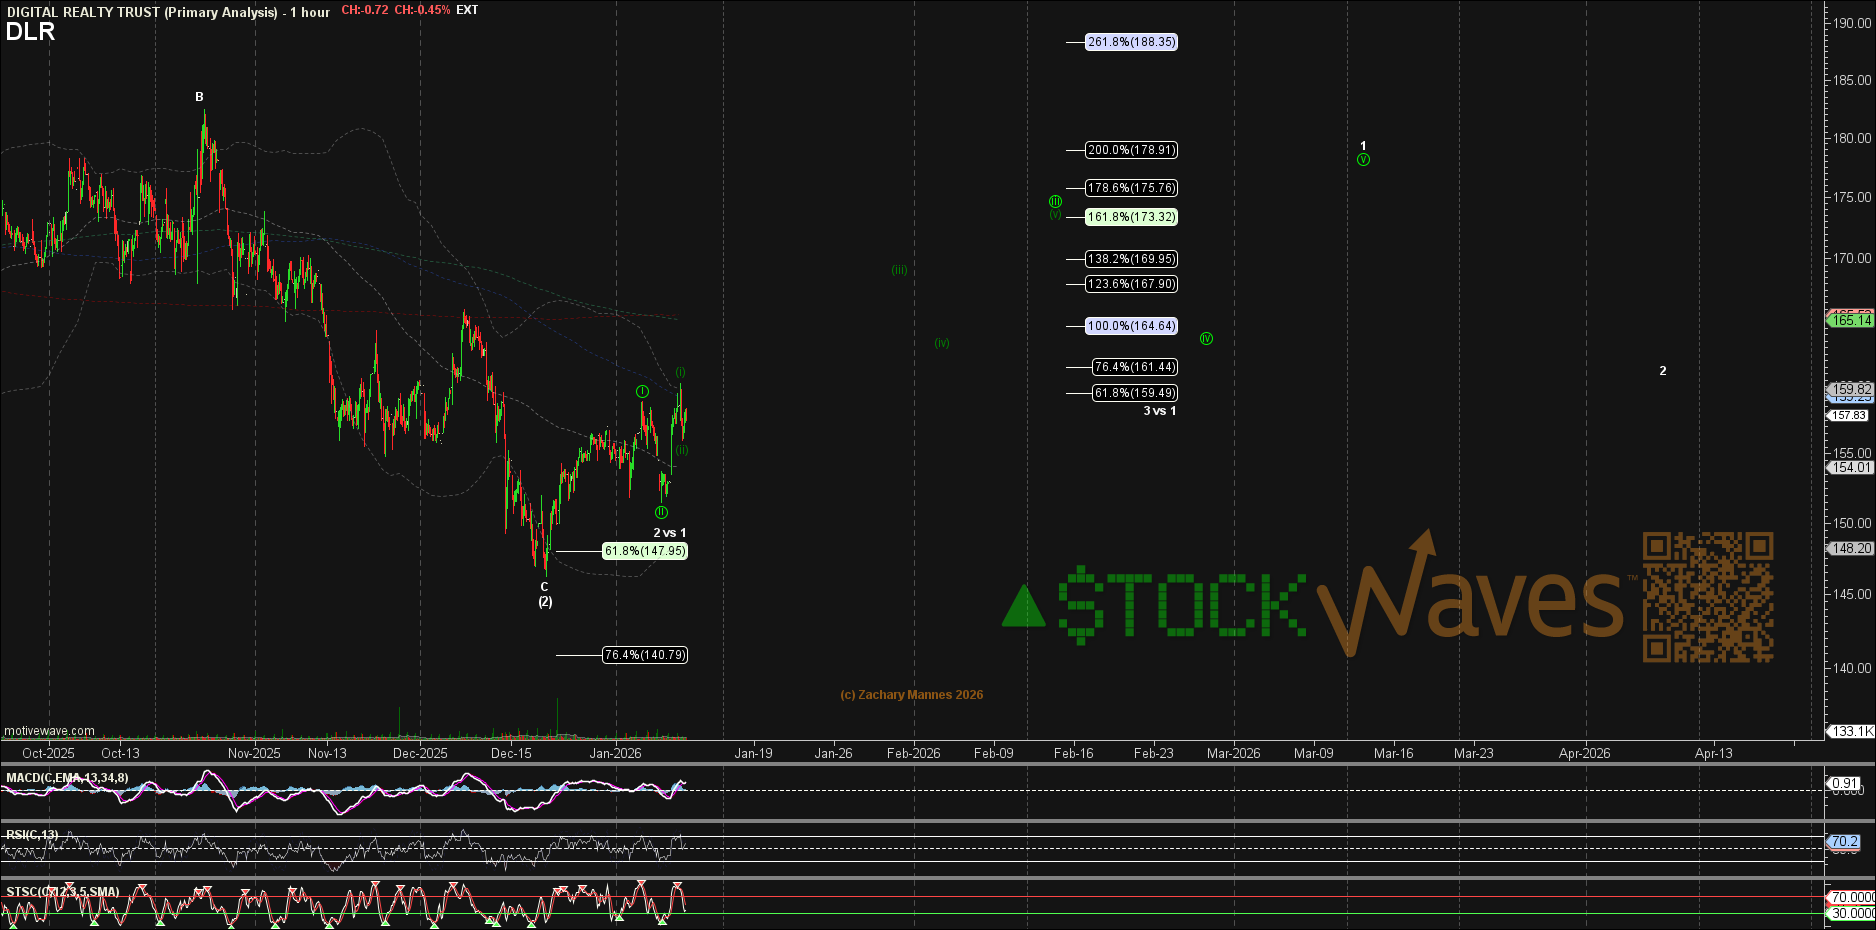Select the C (2) wave low label
Image resolution: width=1876 pixels, height=930 pixels.
(x=545, y=595)
